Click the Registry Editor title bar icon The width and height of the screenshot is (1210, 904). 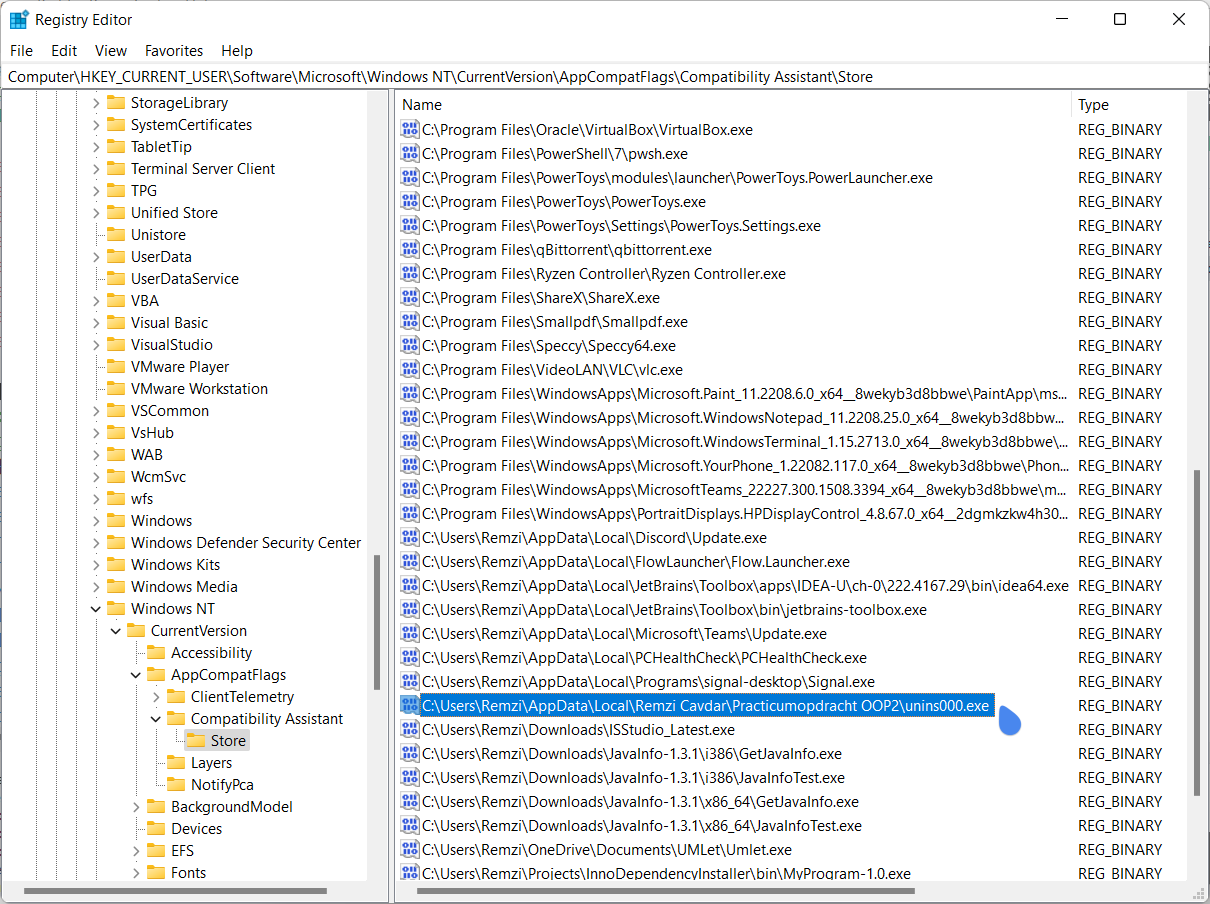[x=18, y=19]
